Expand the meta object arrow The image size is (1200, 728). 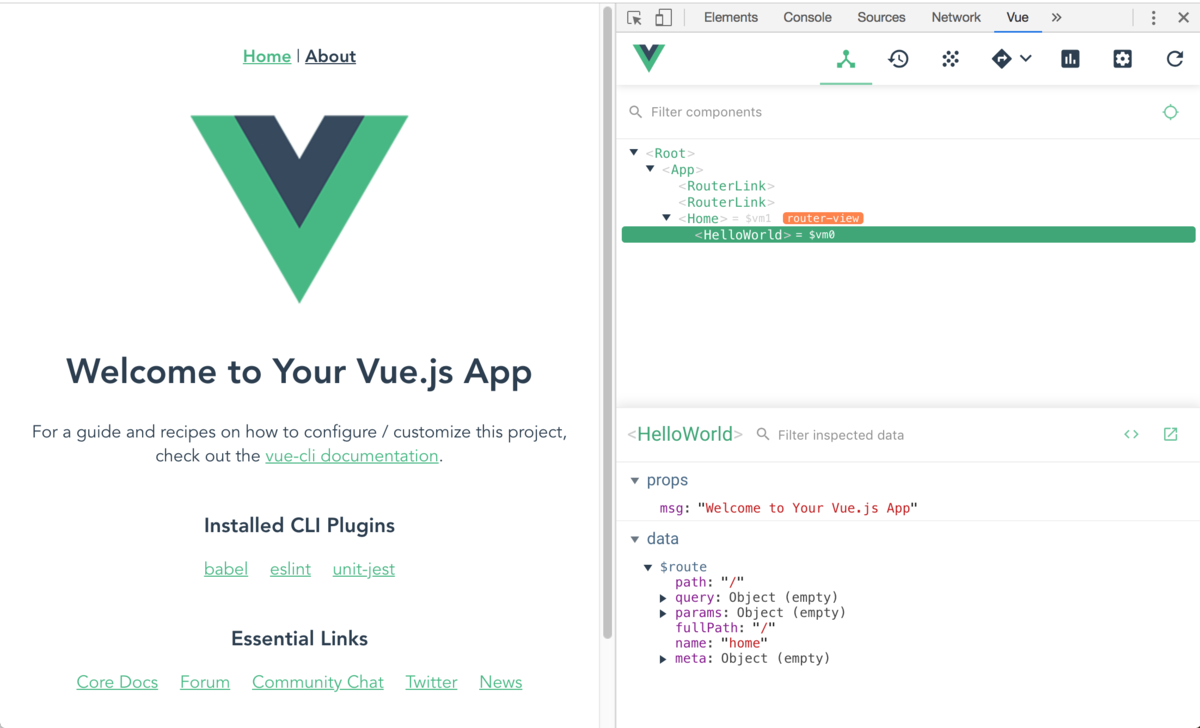[663, 659]
